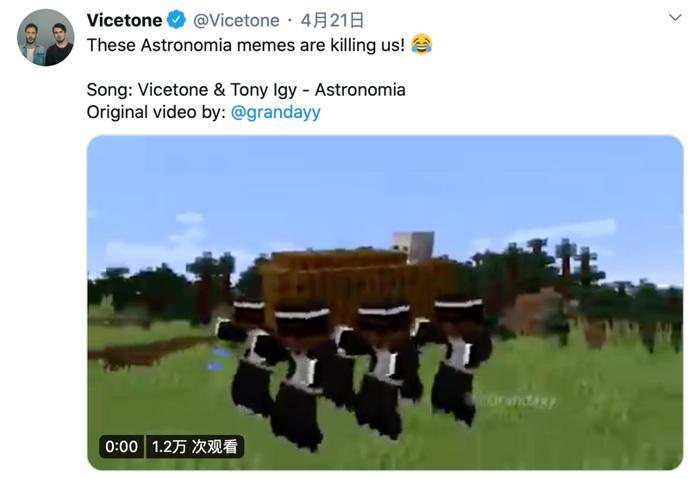This screenshot has width=700, height=479.
Task: Click the word Astronomia in the song credit
Action: tap(360, 90)
